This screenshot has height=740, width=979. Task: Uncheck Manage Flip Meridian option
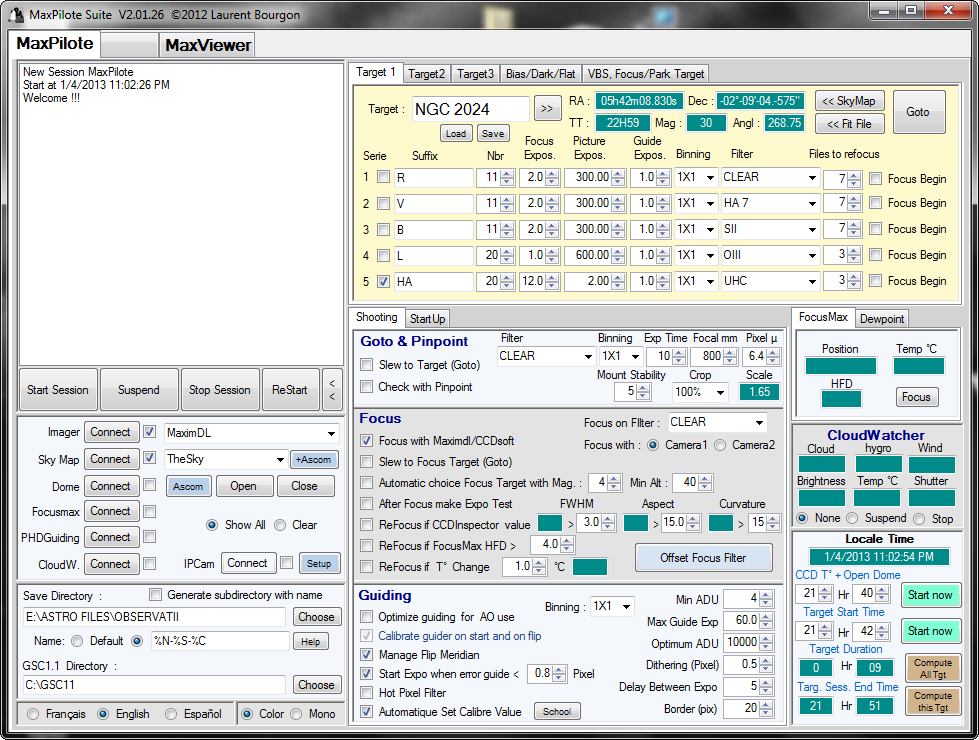click(367, 654)
